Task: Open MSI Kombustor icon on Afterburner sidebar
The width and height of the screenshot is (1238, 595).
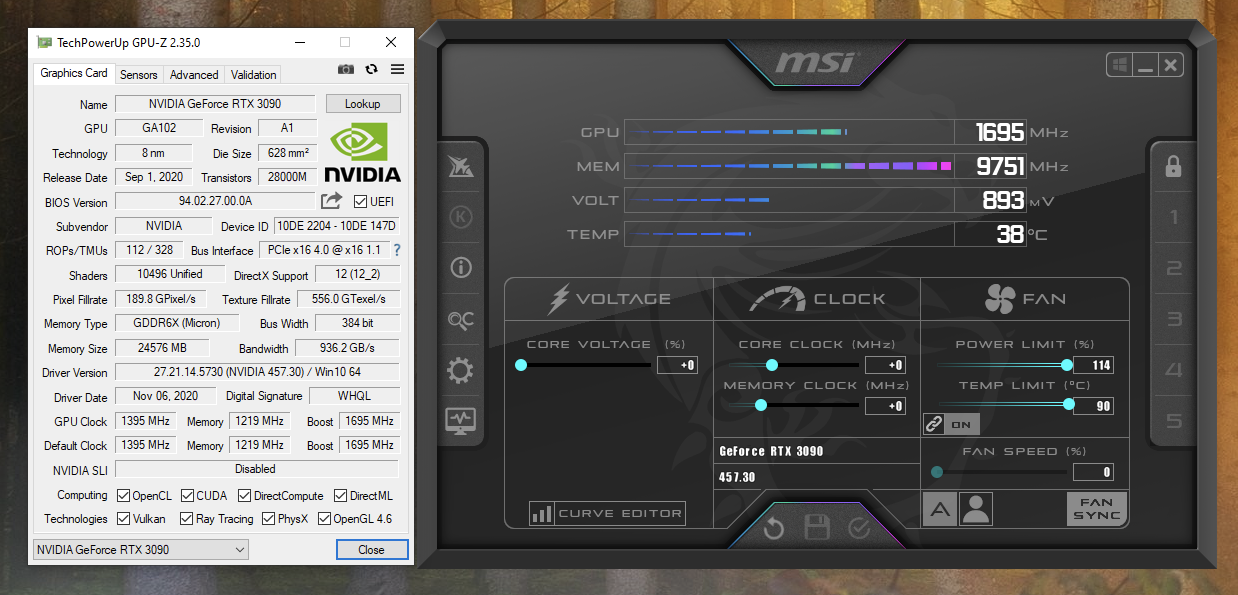Action: tap(461, 167)
